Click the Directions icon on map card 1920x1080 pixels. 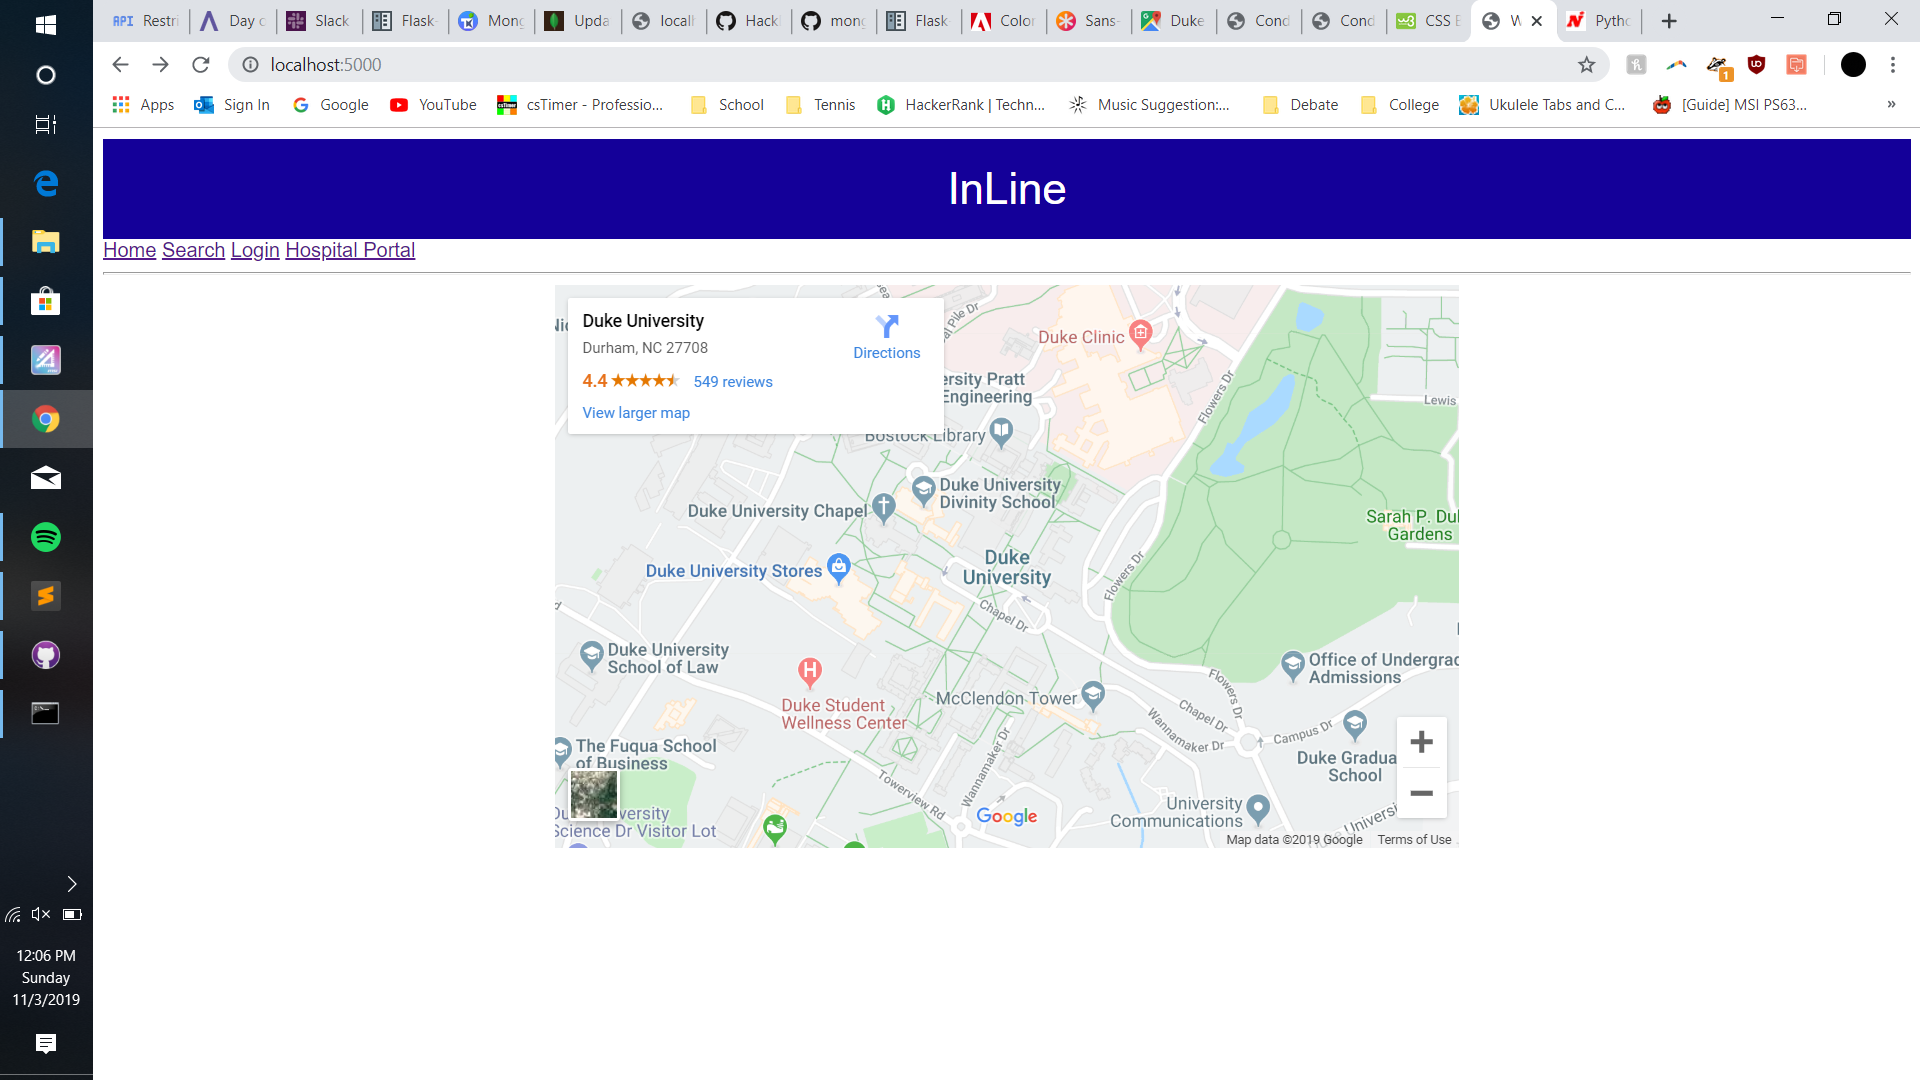[886, 327]
